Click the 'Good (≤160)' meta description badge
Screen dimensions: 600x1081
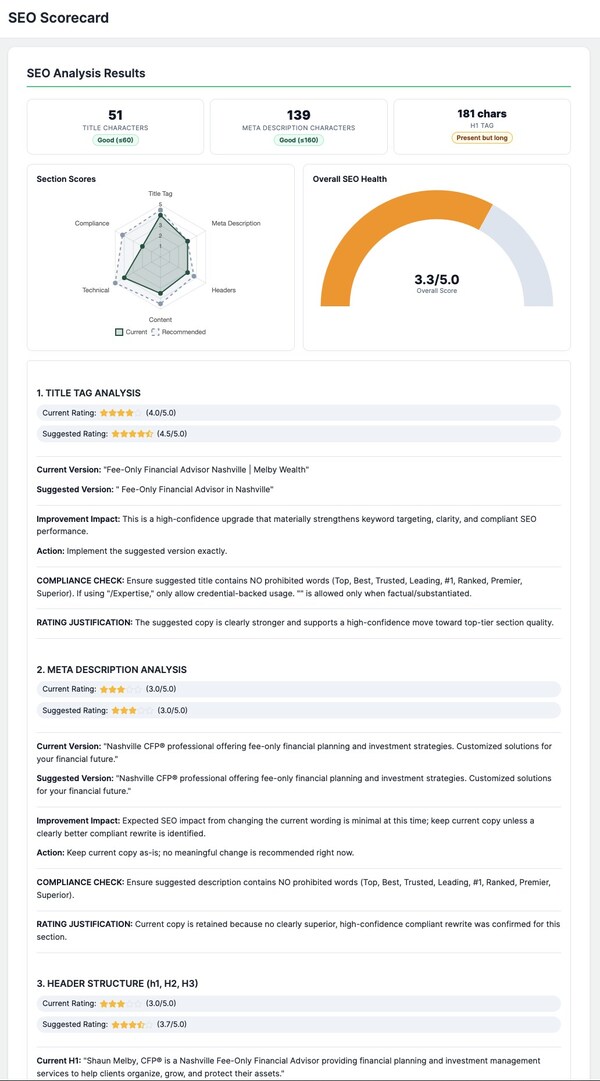298,141
